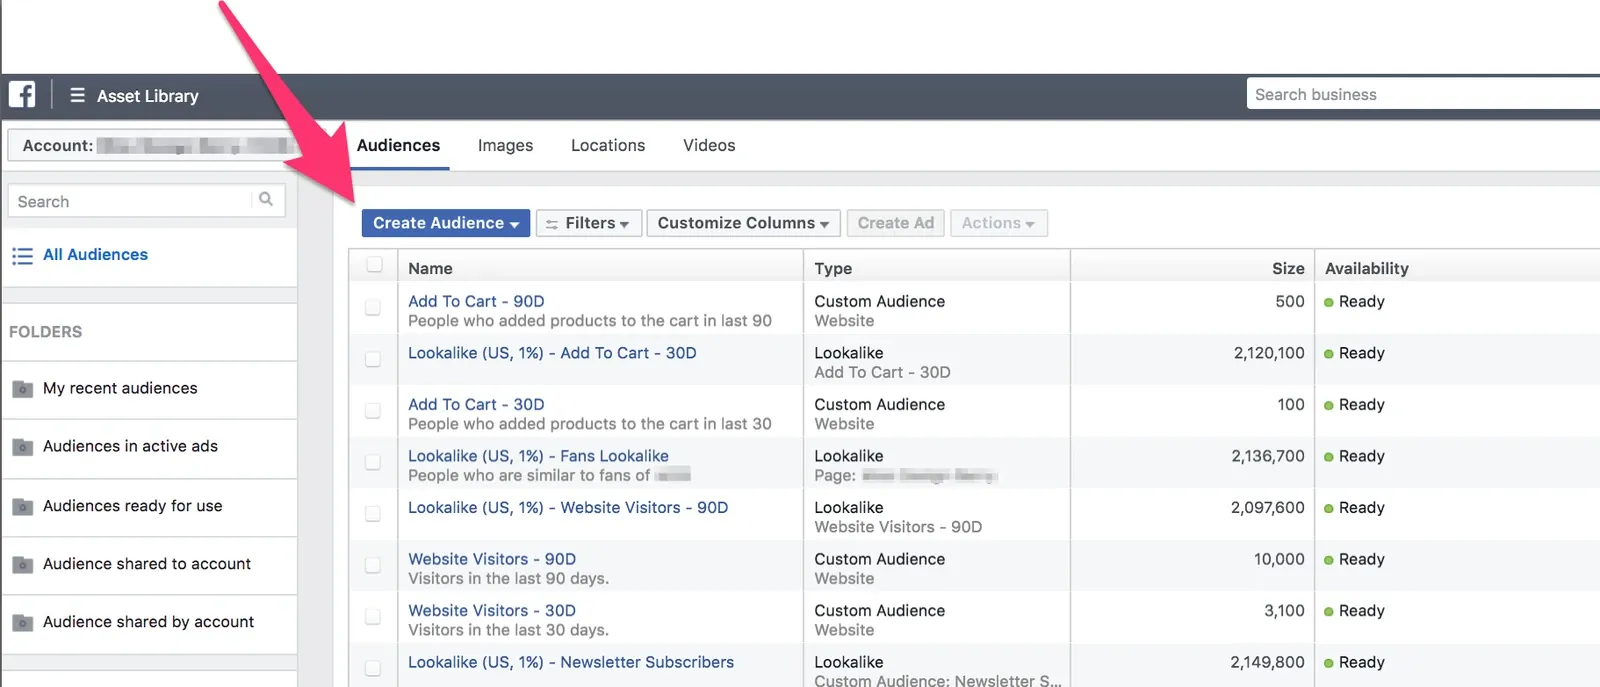
Task: Check the box for Lookalike Newsletter Subscribers
Action: coord(373,668)
